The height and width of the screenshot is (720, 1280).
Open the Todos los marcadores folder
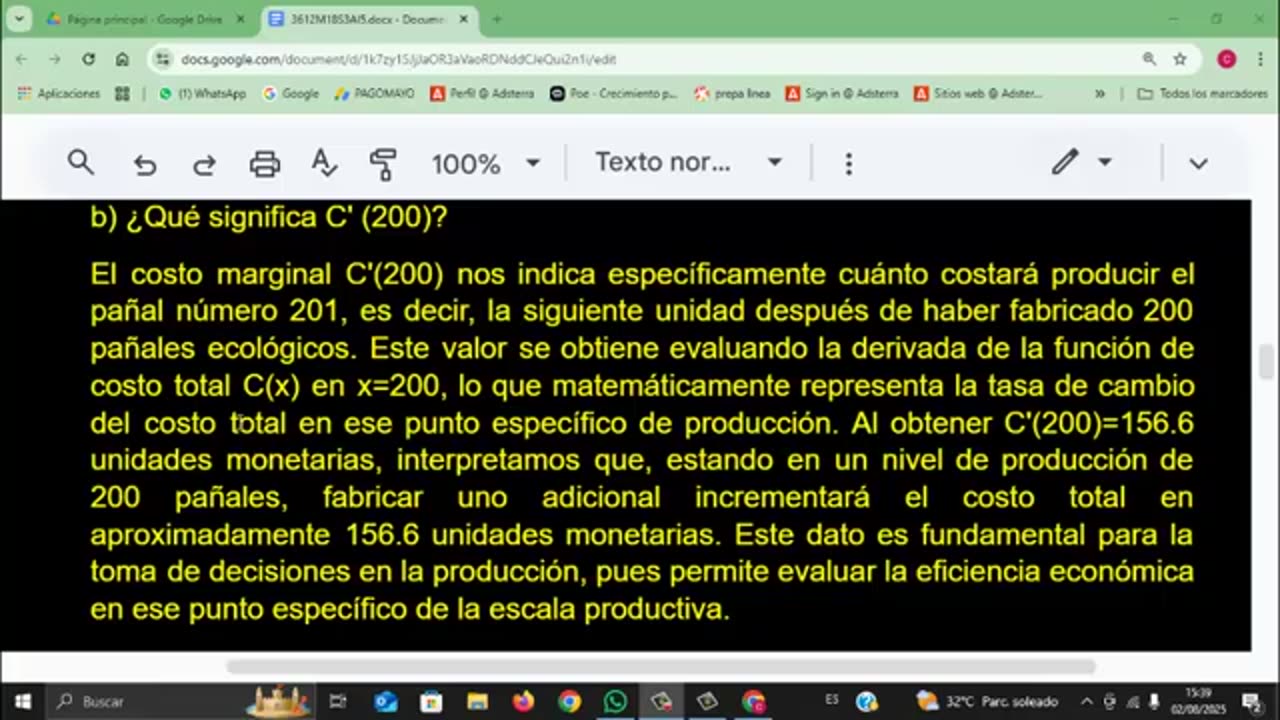(x=1203, y=93)
